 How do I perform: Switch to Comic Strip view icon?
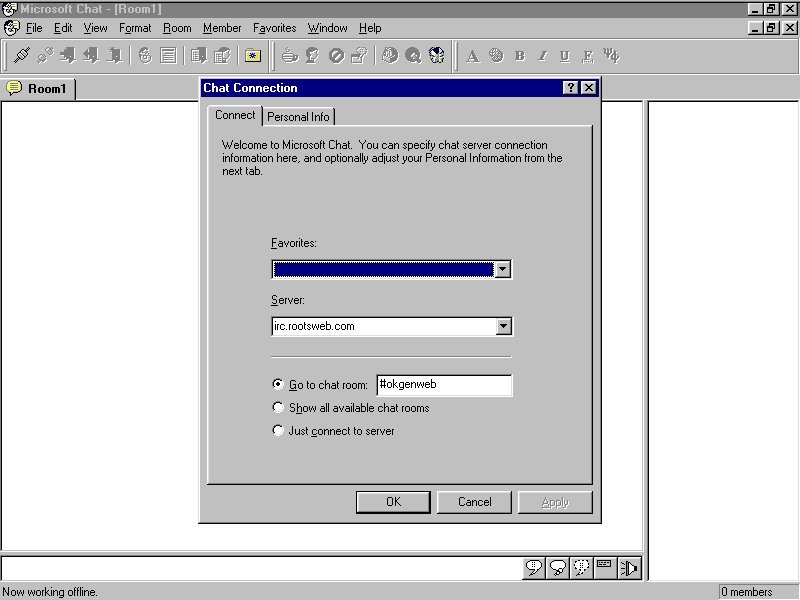tap(145, 55)
